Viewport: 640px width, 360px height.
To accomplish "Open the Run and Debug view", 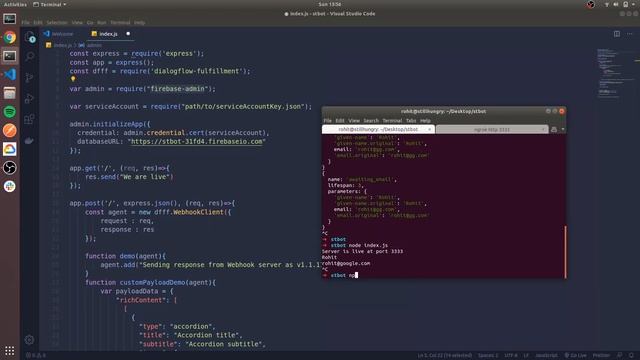I will point(30,98).
